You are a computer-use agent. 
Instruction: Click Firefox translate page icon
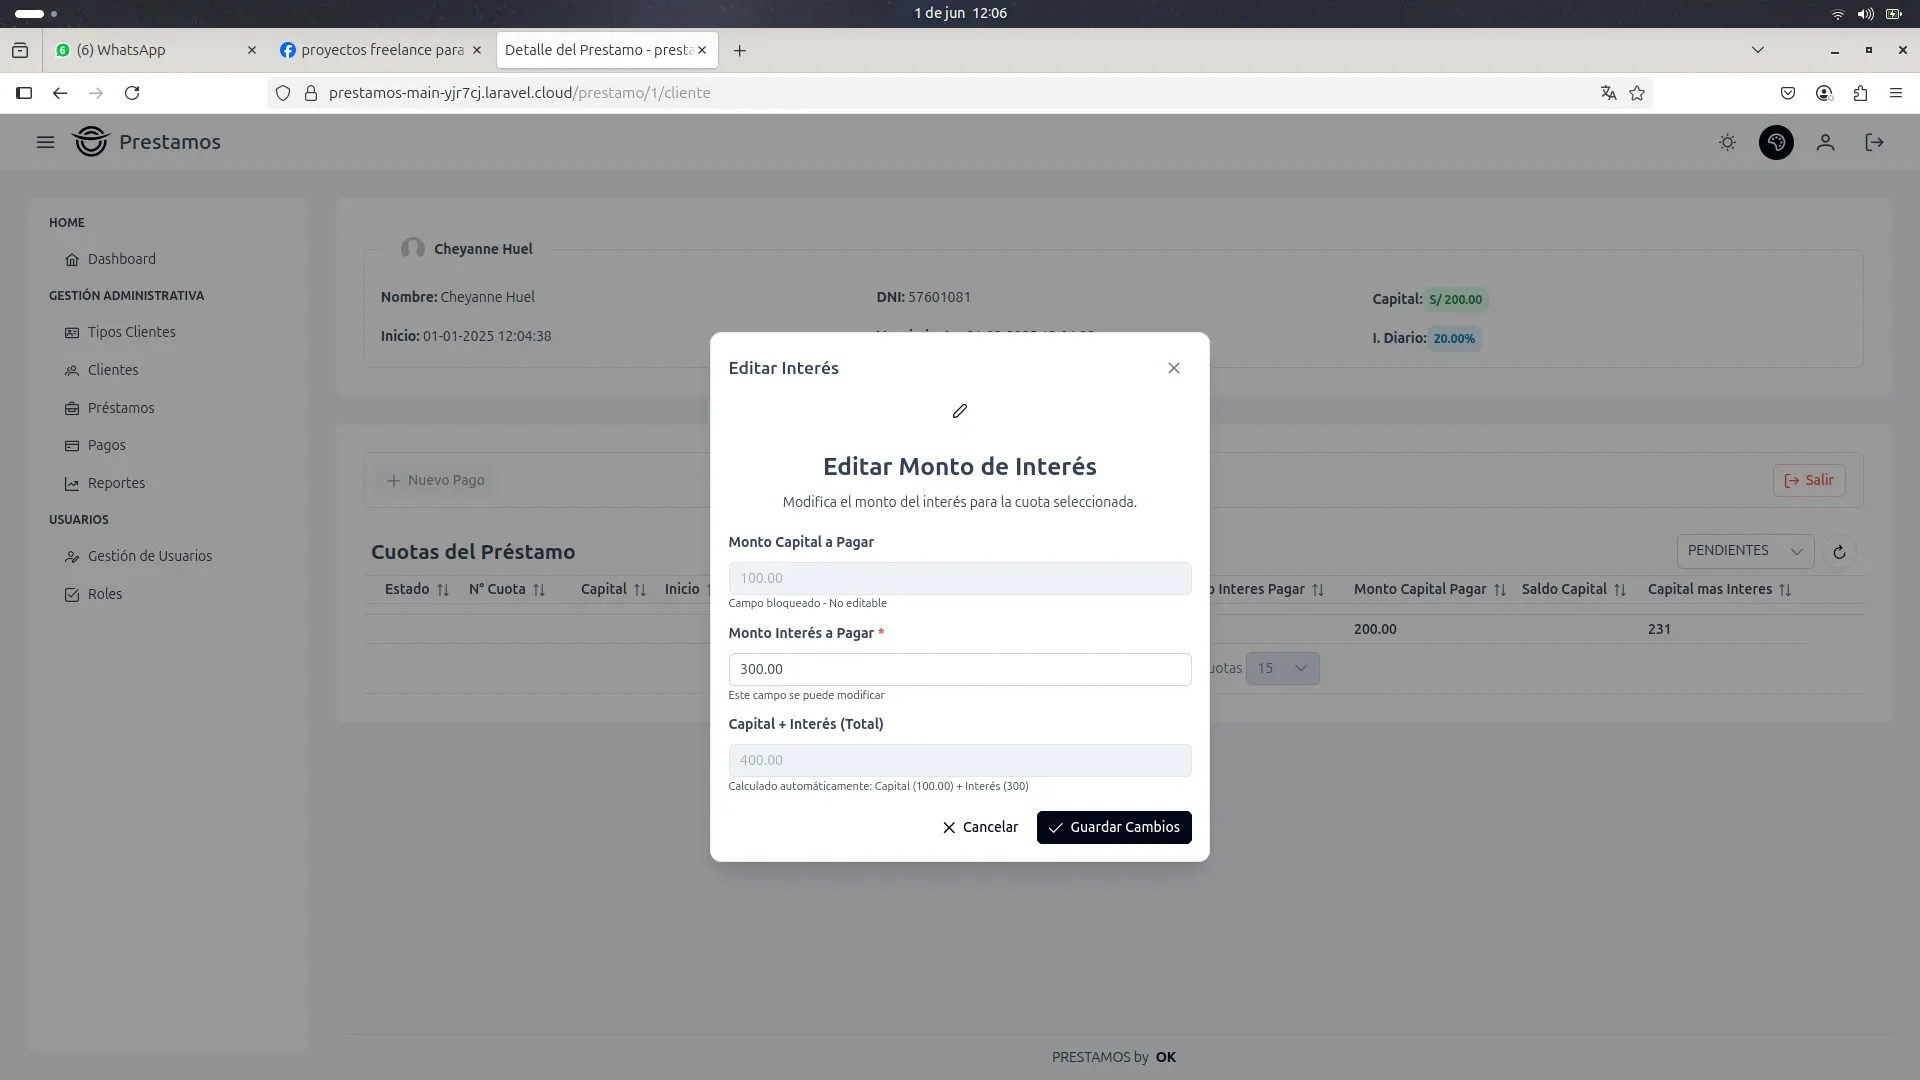[1608, 93]
